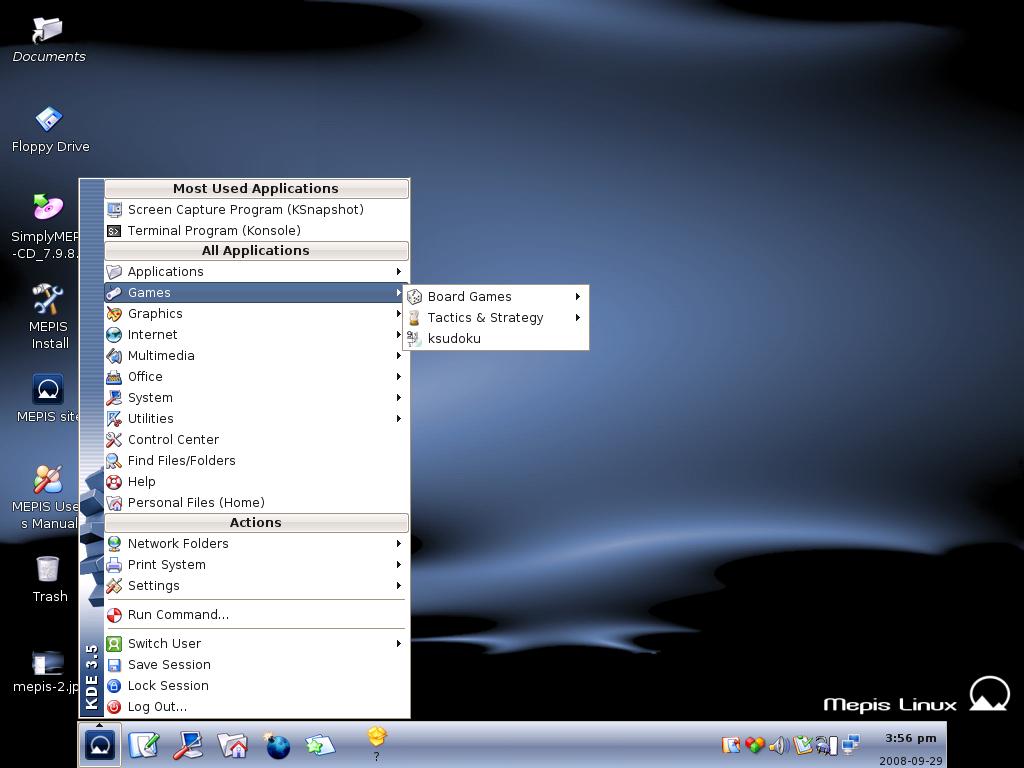Launch the text editor panel icon with green pen
The width and height of the screenshot is (1024, 768).
coord(144,745)
